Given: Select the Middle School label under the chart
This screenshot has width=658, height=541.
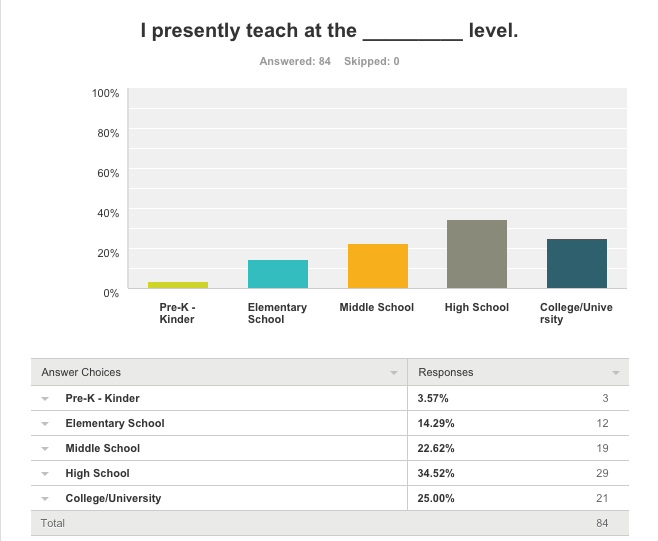Looking at the screenshot, I should click(377, 307).
